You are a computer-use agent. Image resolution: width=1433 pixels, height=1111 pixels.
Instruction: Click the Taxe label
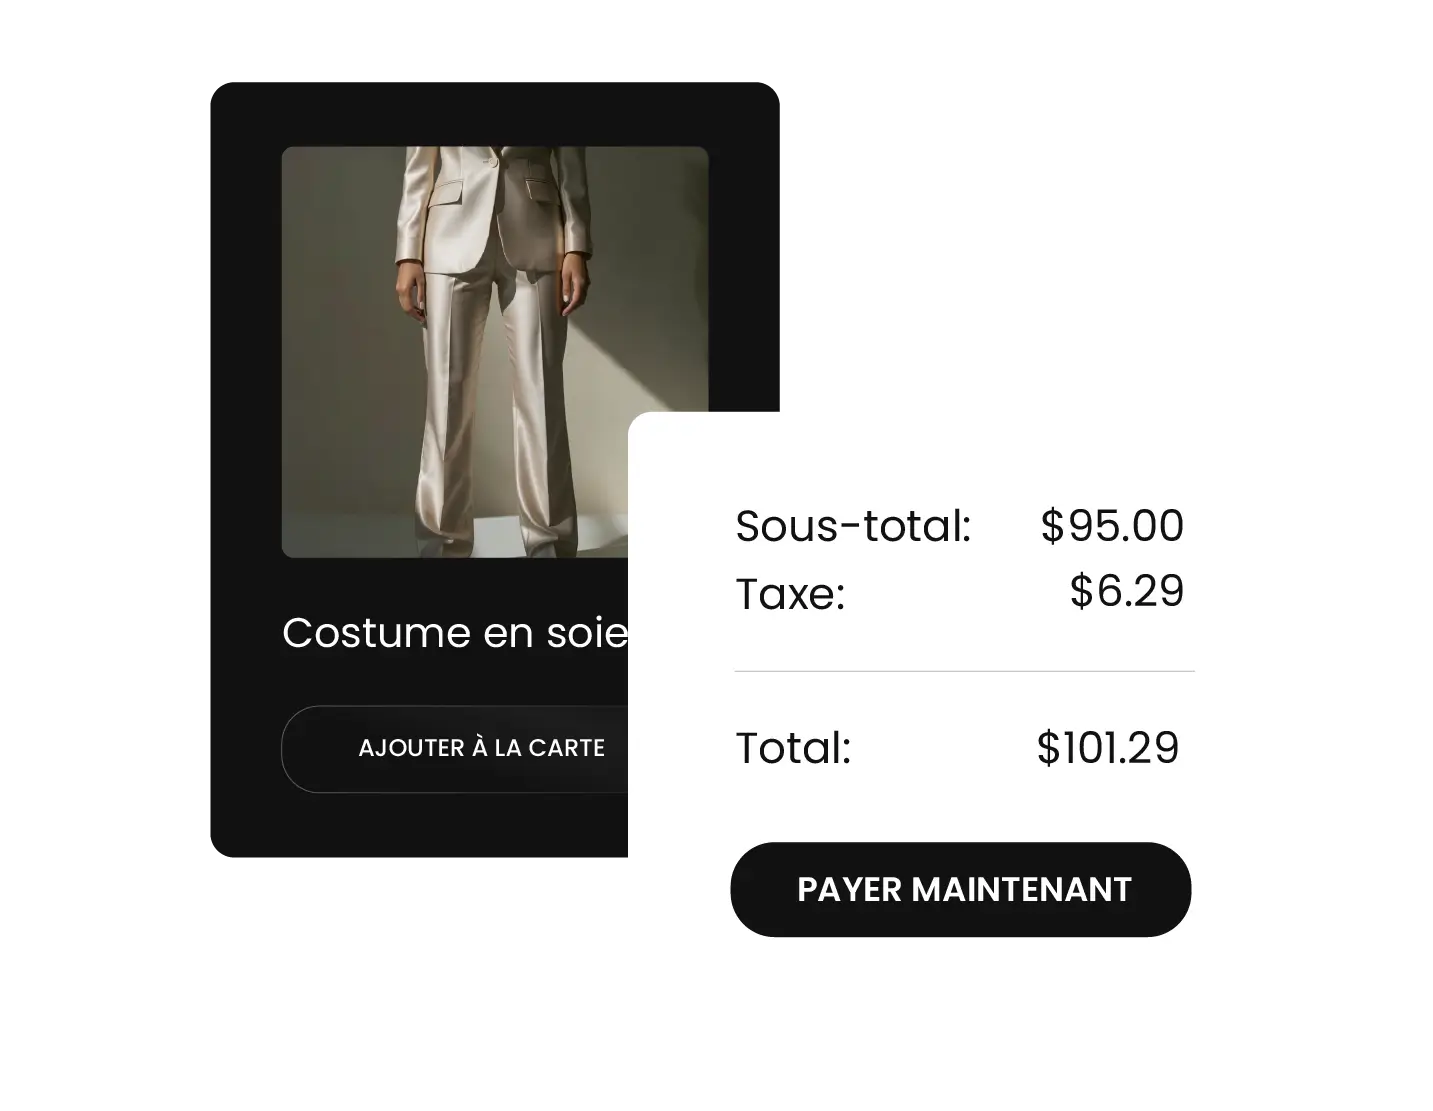(x=790, y=594)
